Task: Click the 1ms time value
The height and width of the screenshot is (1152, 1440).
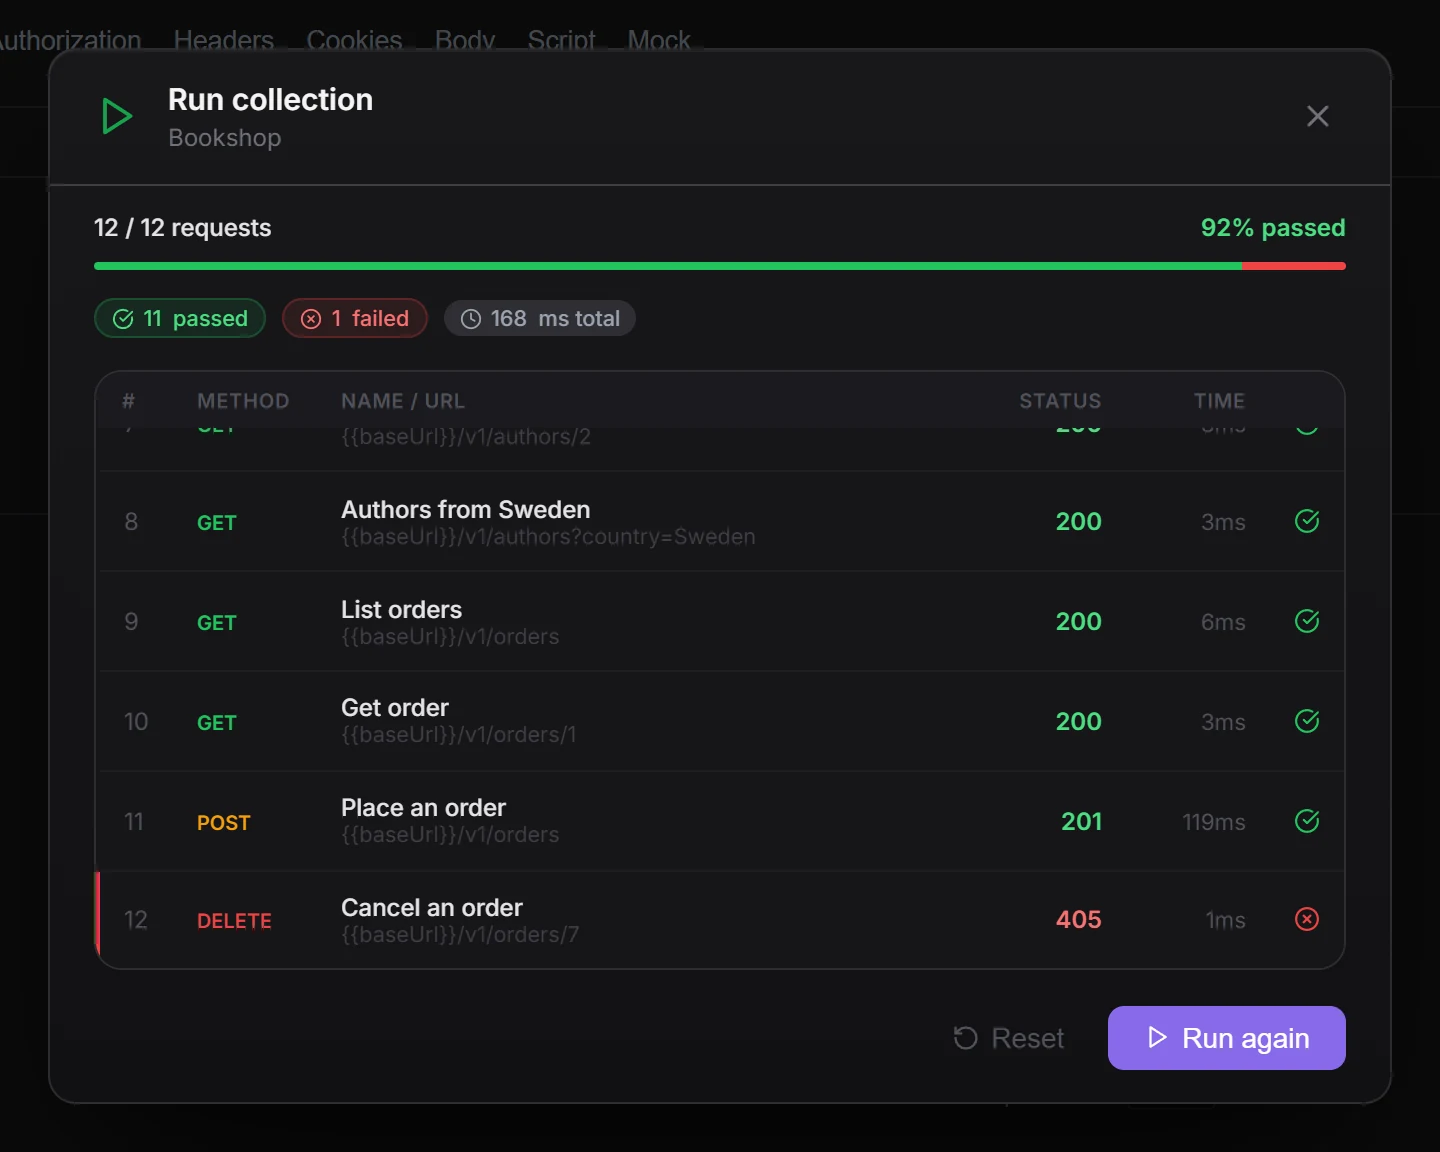Action: click(x=1225, y=920)
